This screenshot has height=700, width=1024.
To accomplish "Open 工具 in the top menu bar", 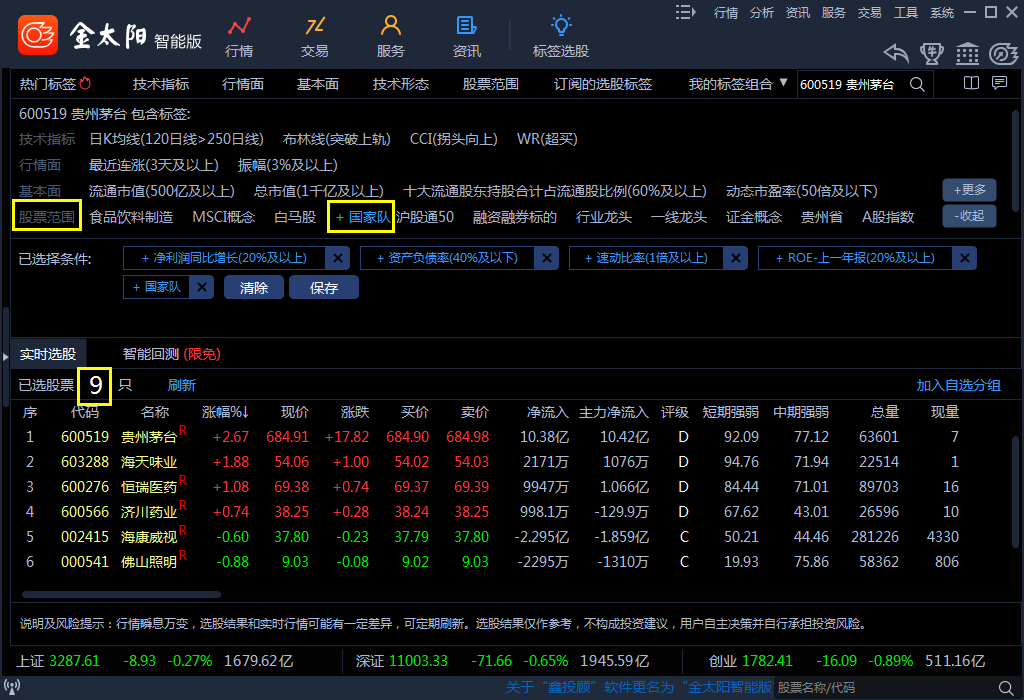I will 906,12.
